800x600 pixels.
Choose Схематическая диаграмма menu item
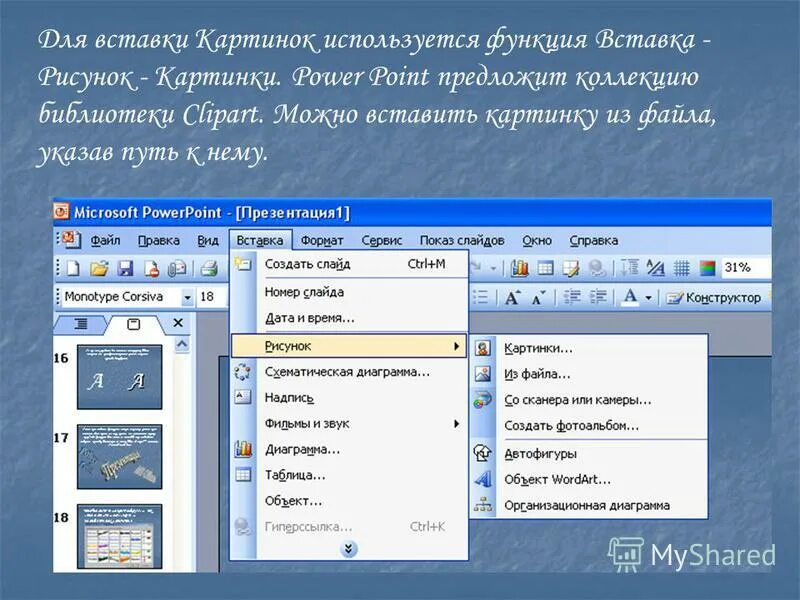point(349,372)
